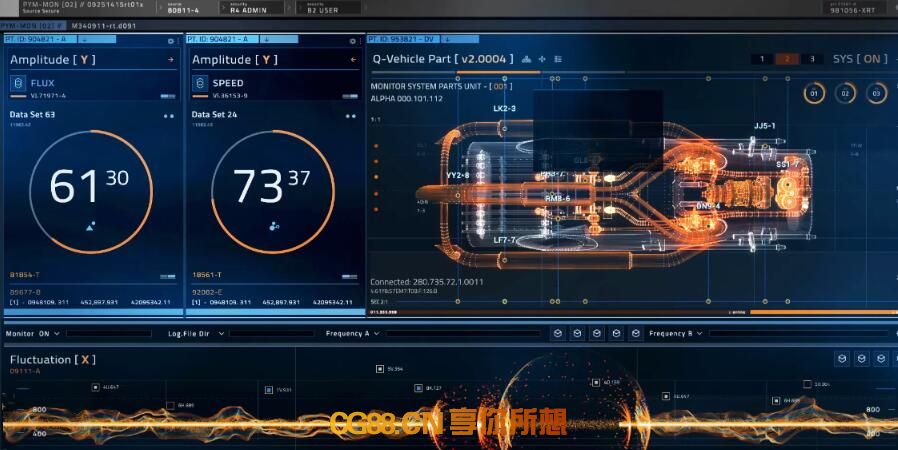Click triangle icon below the 61 gauge value
The image size is (898, 450).
coord(90,227)
